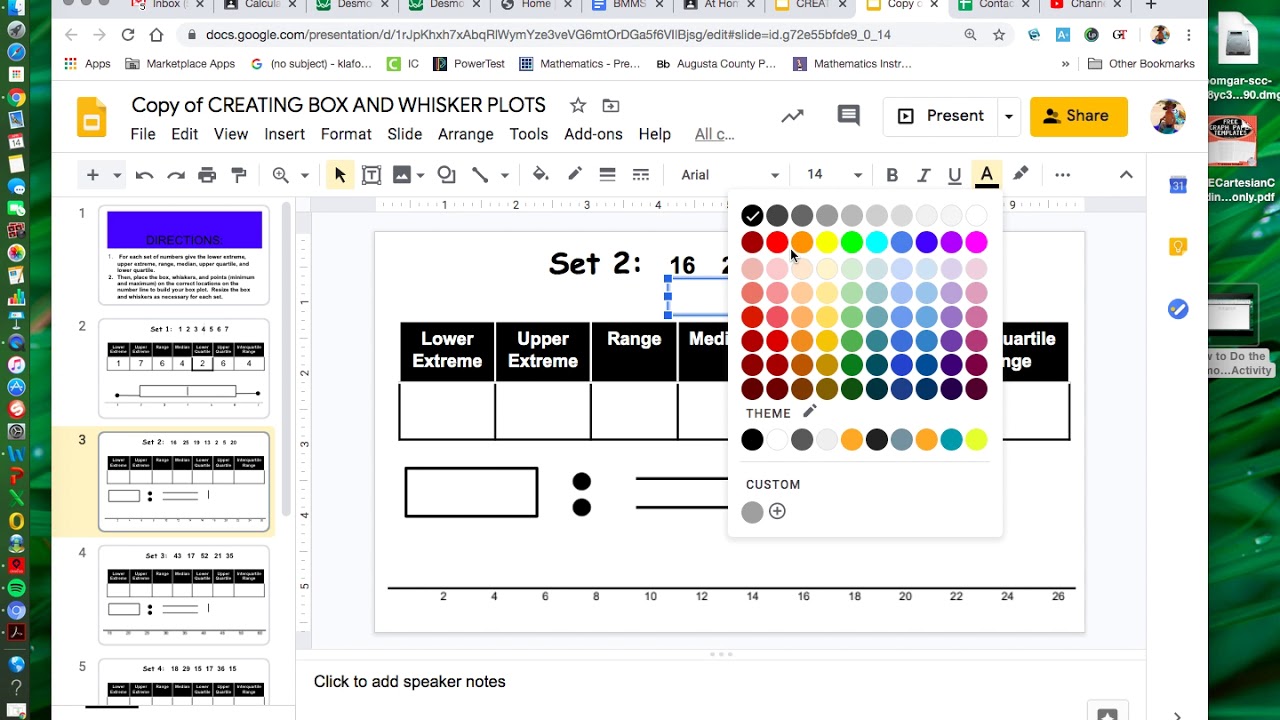Open the PowerTest bookmark
This screenshot has height=720, width=1280.
click(x=469, y=64)
